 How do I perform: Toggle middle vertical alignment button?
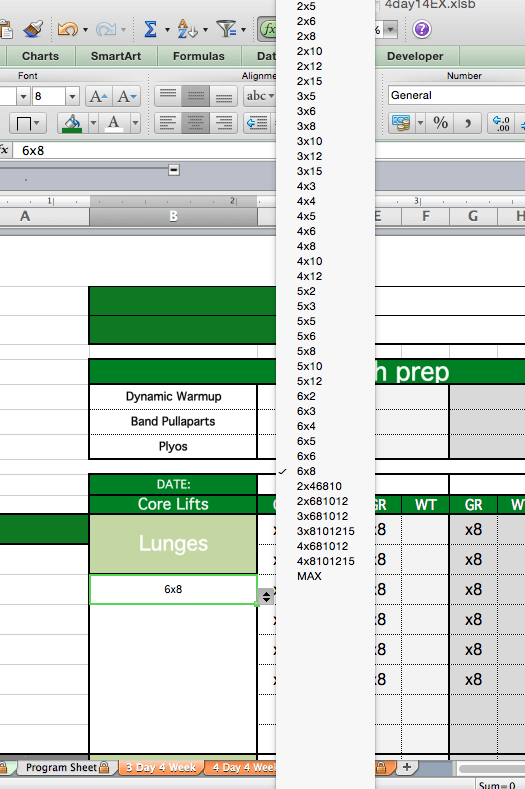tap(195, 96)
